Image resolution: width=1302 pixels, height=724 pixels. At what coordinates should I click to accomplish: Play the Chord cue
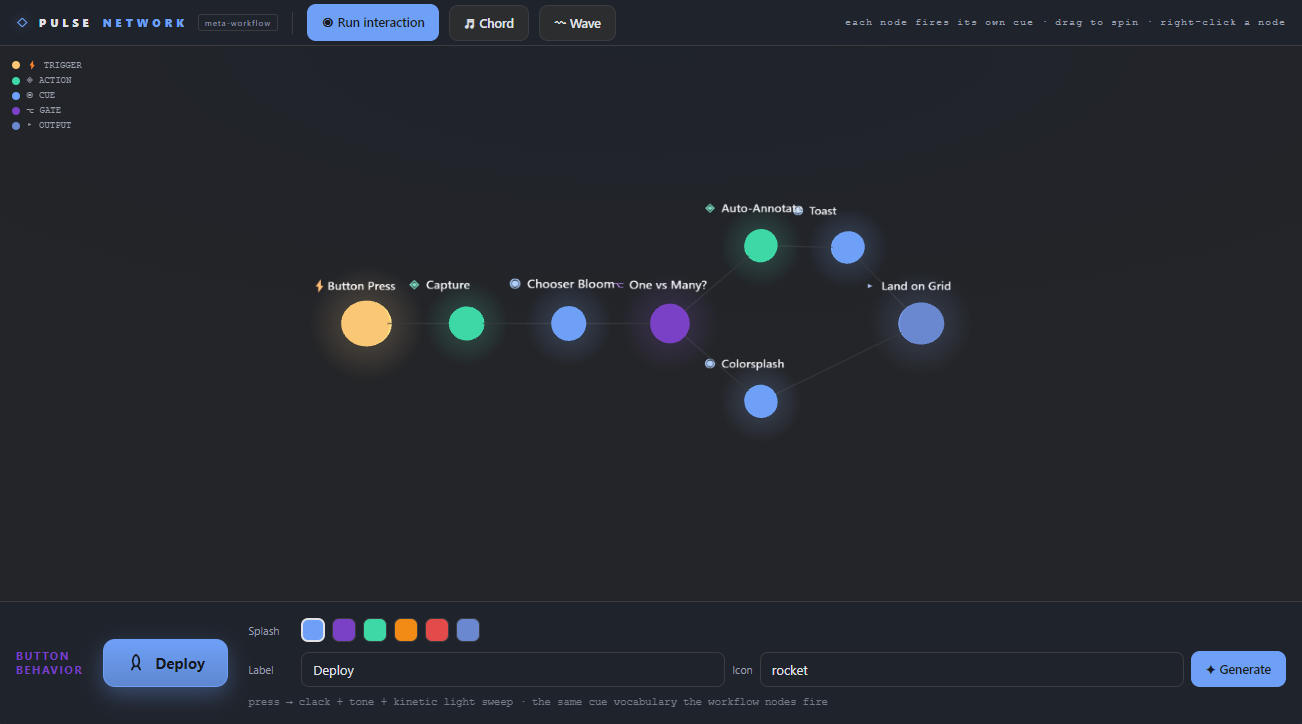[489, 23]
